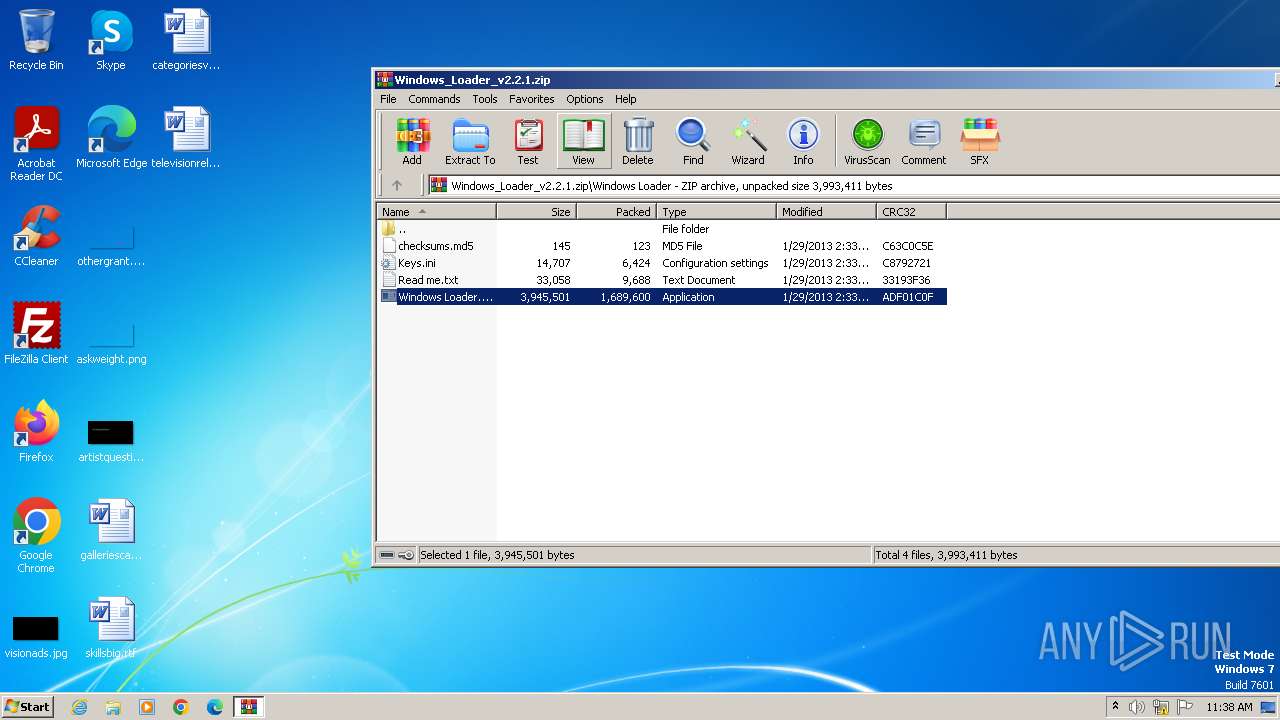1280x720 pixels.
Task: Click the drive/key icons in status bar
Action: tap(397, 555)
